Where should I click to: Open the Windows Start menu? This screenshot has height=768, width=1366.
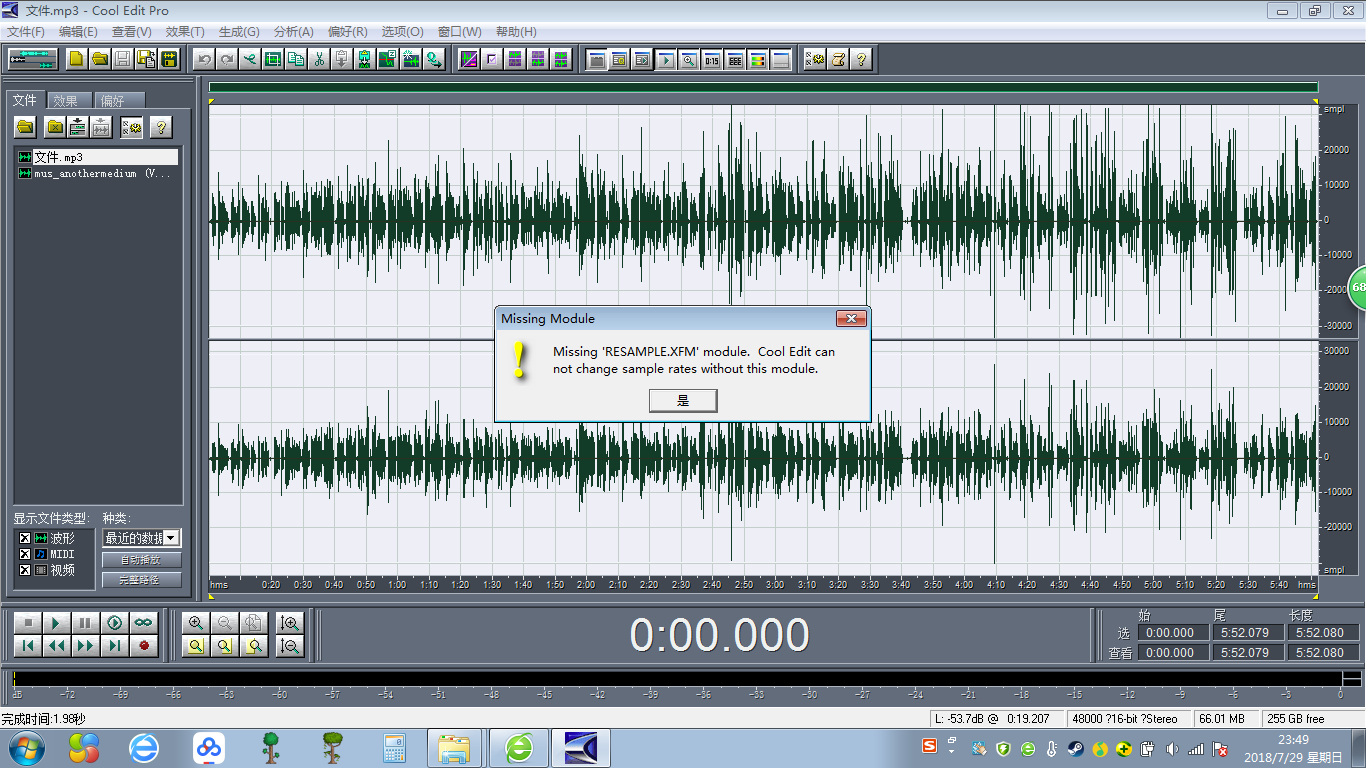25,748
